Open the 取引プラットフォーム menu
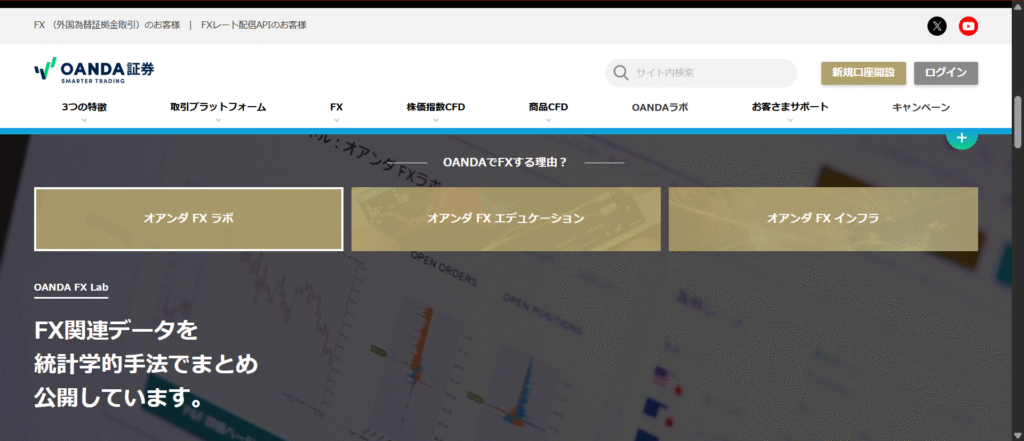The width and height of the screenshot is (1024, 441). point(218,107)
